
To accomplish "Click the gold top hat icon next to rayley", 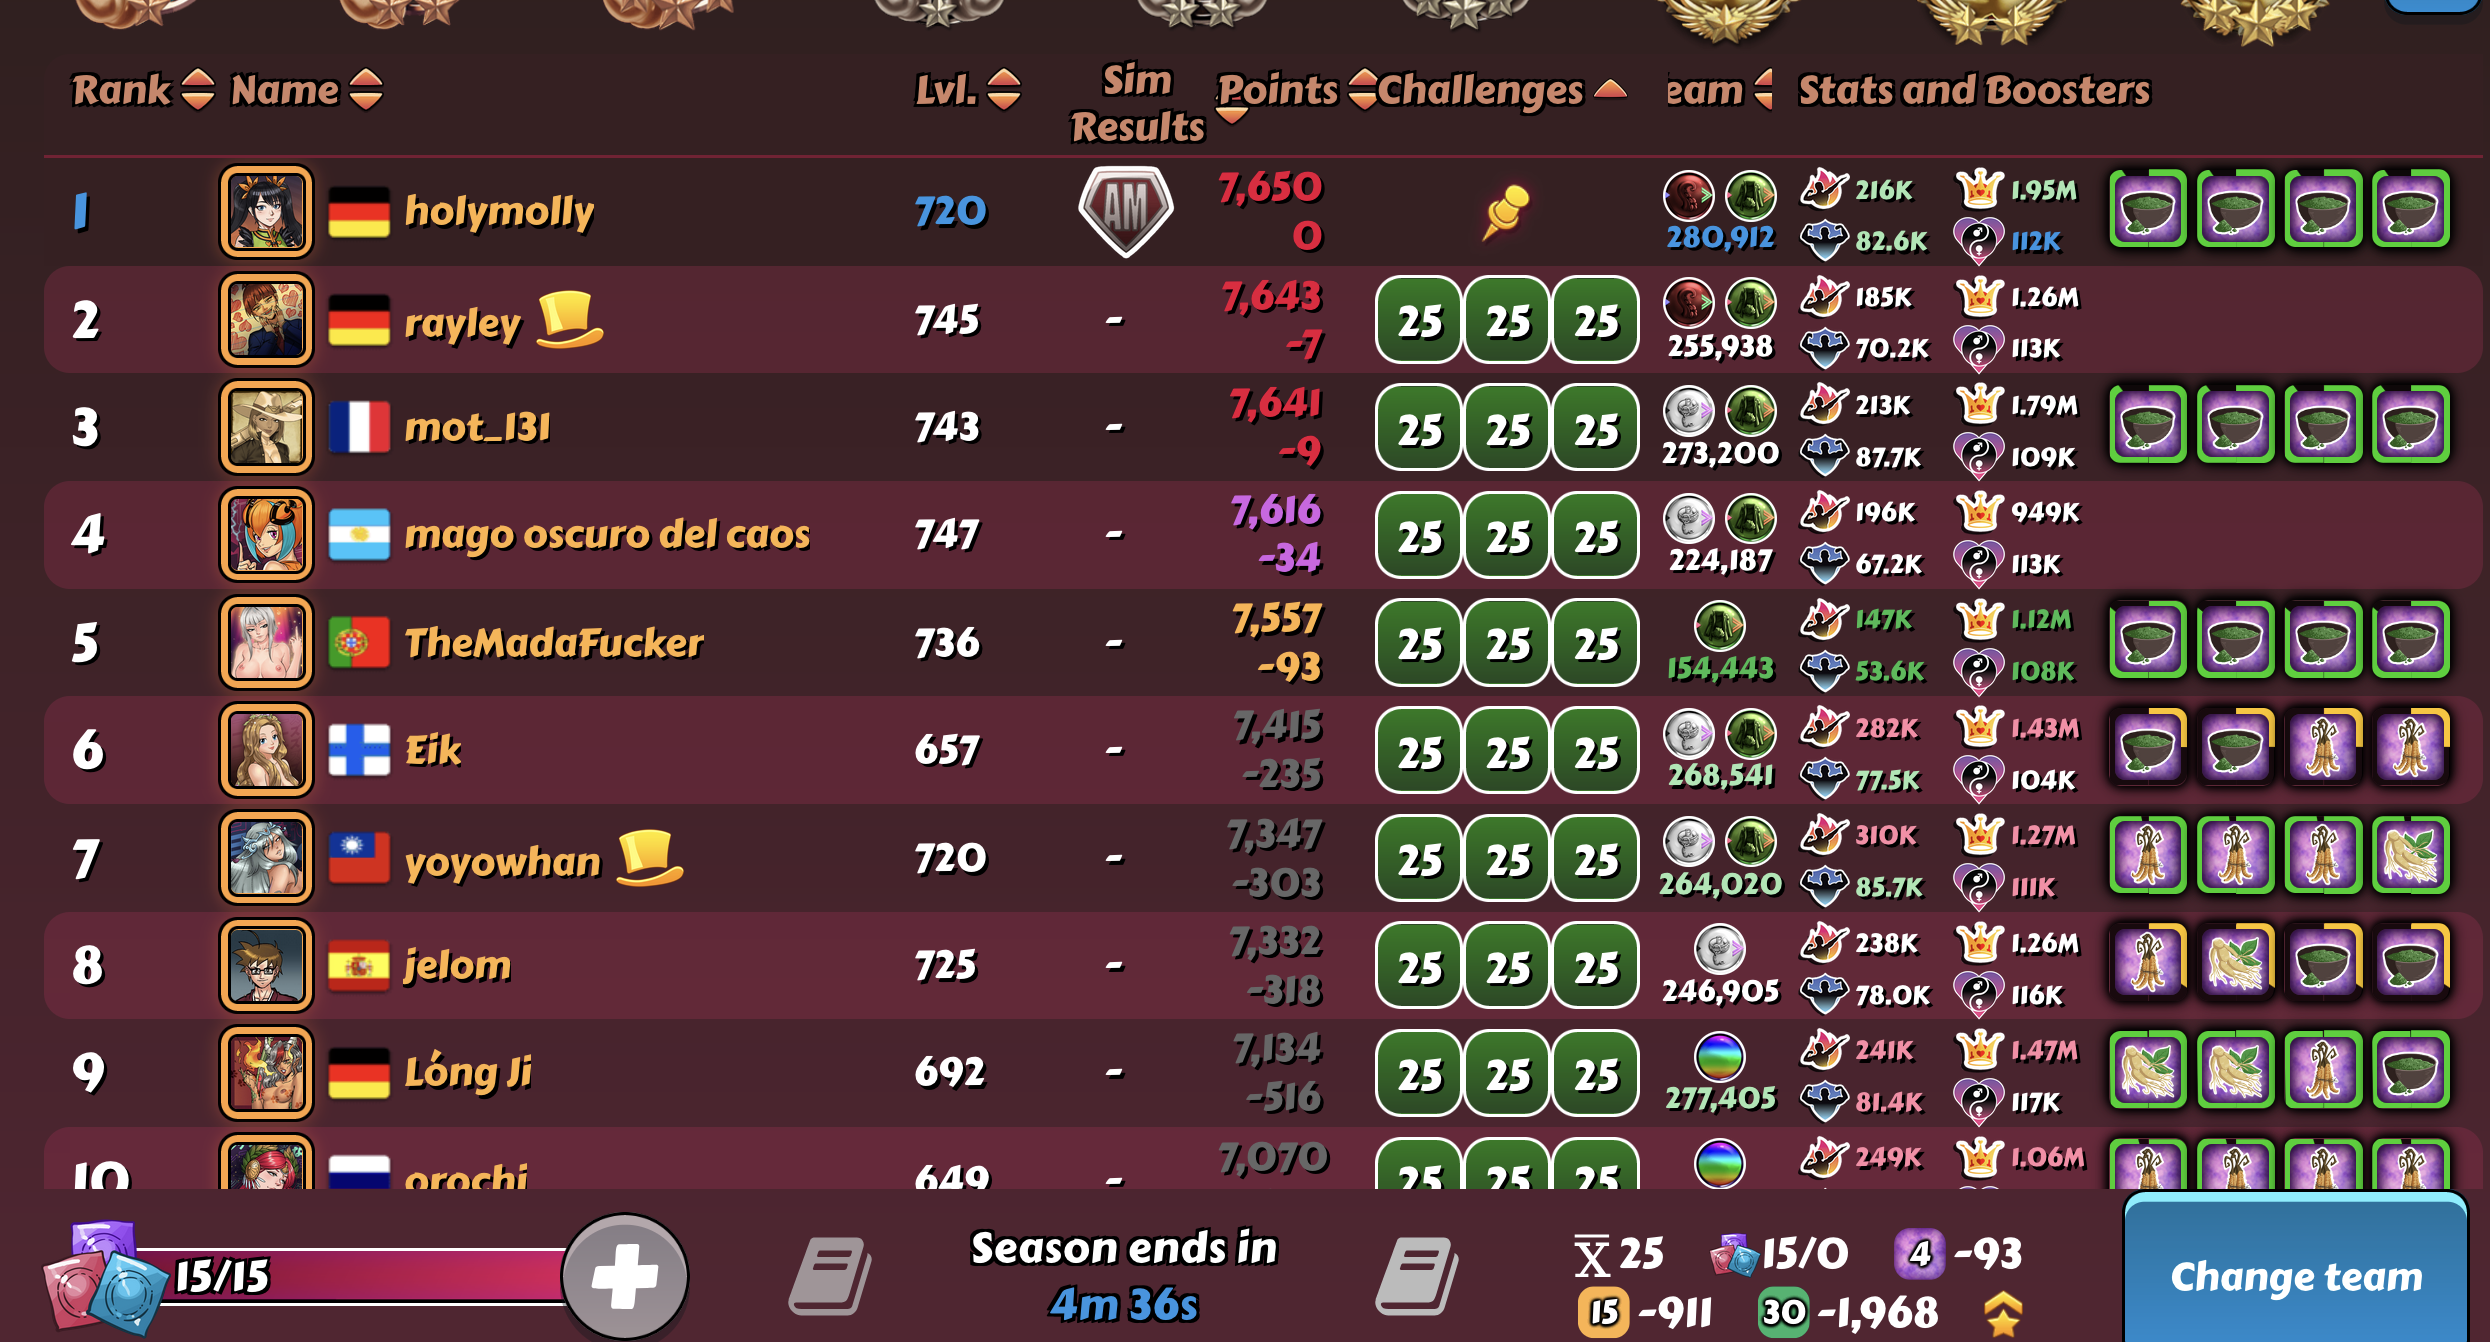I will (x=570, y=319).
